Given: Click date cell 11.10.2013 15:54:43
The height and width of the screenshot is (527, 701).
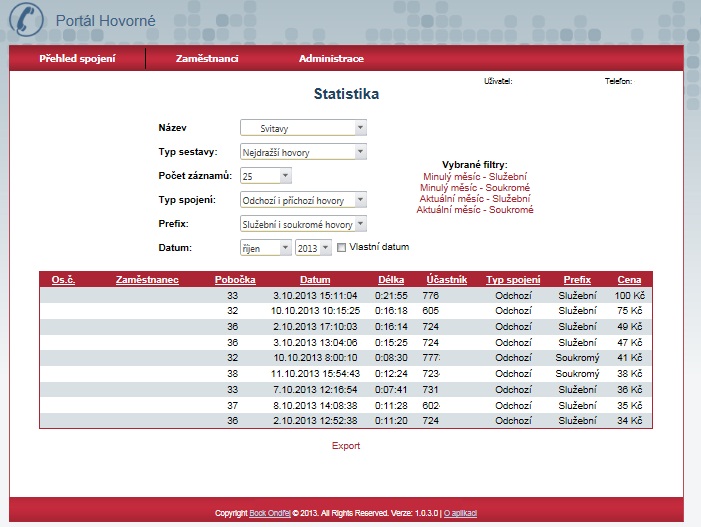Looking at the screenshot, I should (315, 374).
